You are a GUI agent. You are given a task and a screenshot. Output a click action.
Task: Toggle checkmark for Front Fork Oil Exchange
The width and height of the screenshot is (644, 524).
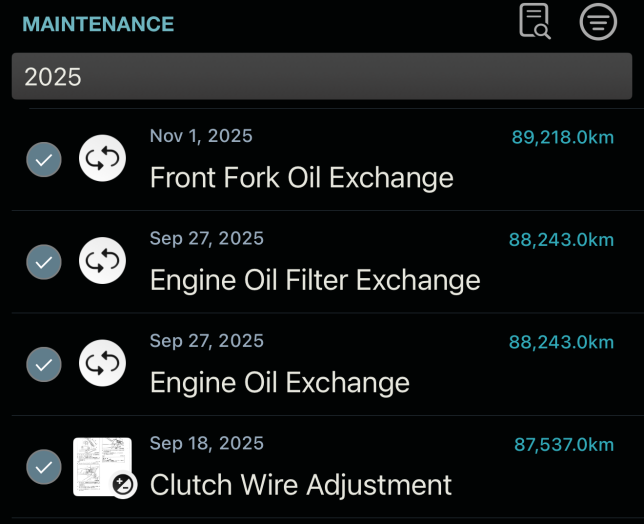coord(43,159)
